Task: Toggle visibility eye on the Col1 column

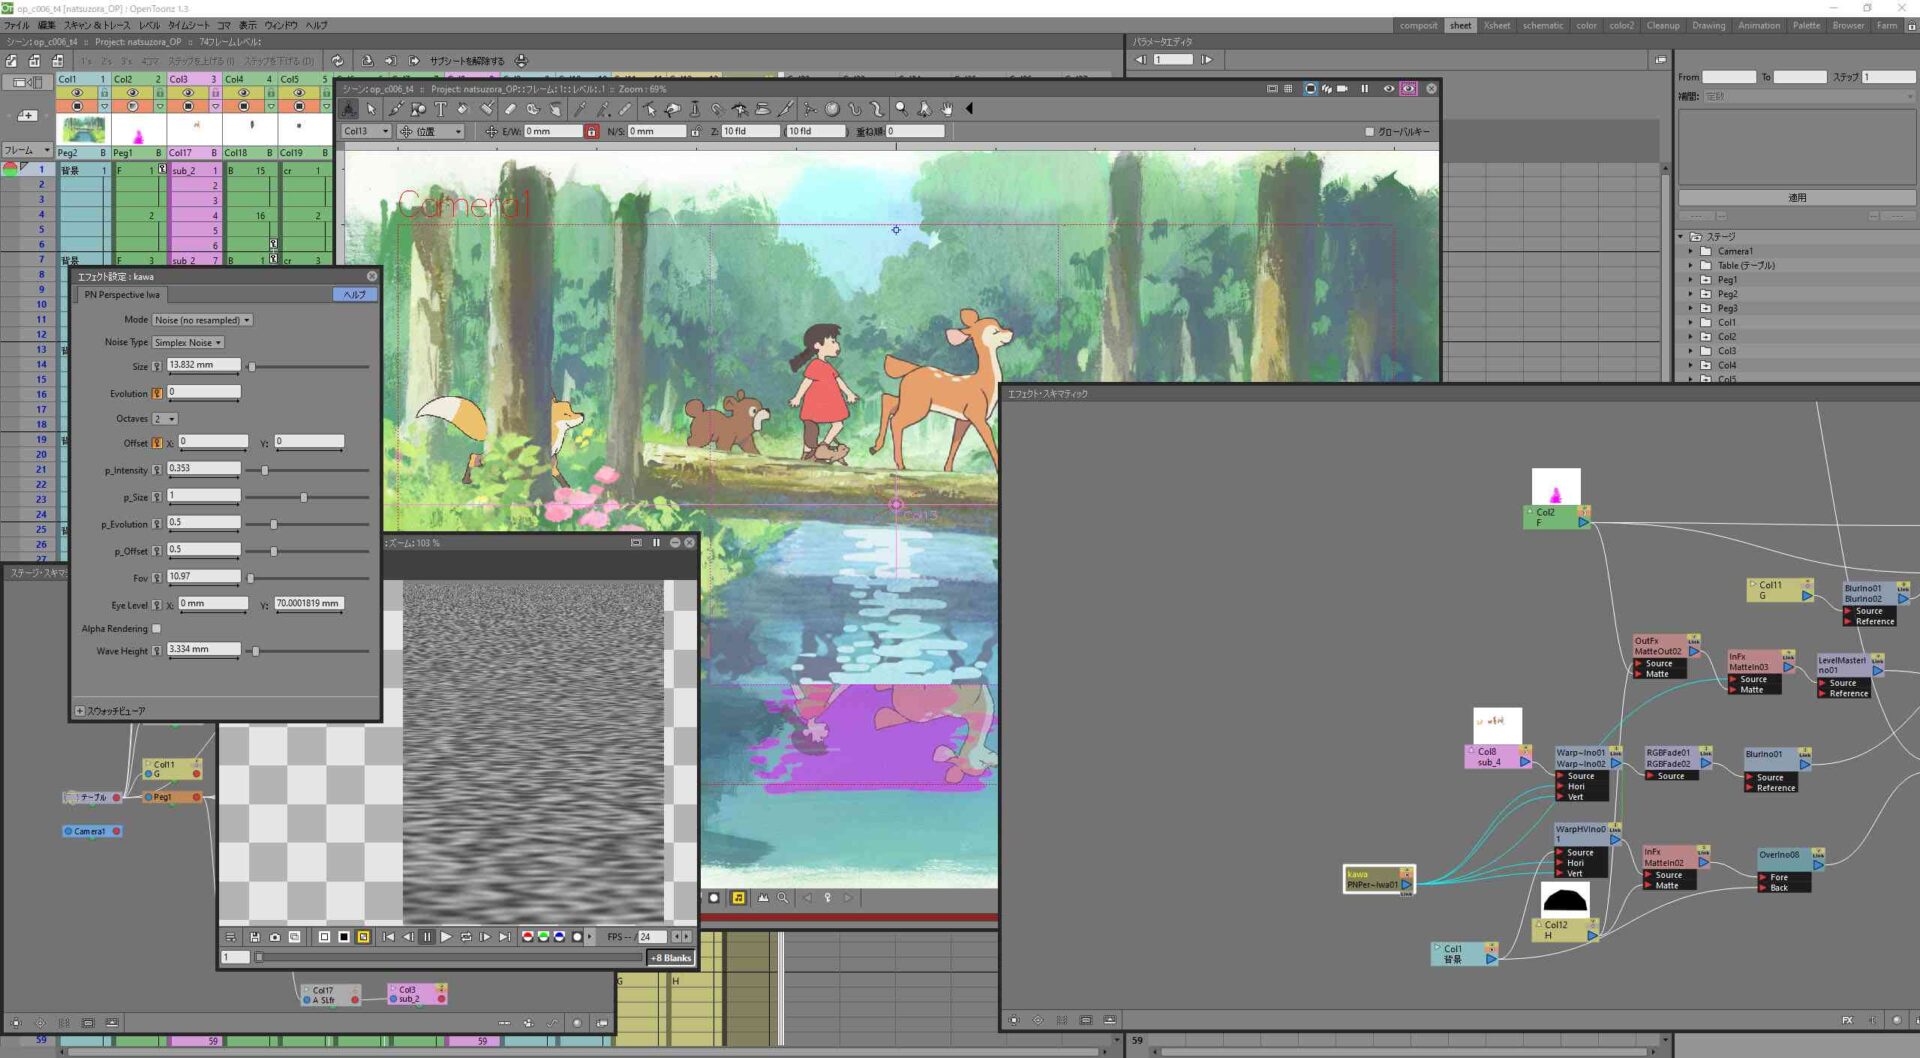Action: pyautogui.click(x=78, y=93)
